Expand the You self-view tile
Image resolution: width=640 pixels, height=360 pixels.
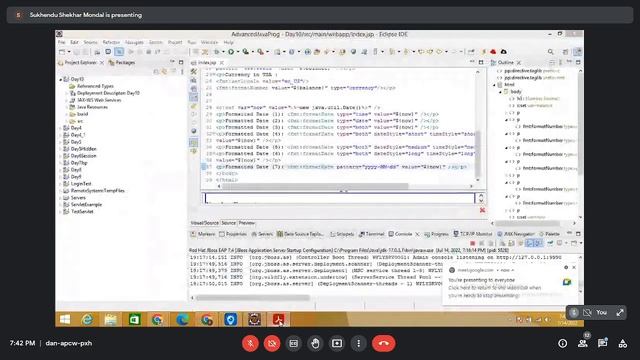[x=620, y=313]
